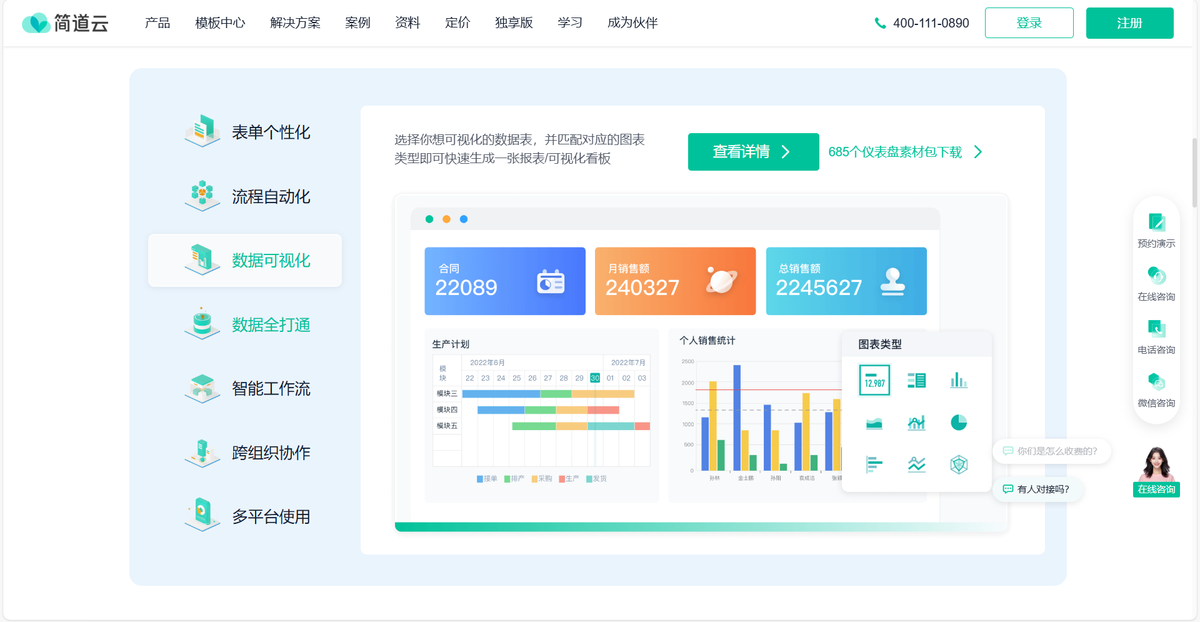Click the 流程自动化 hexagon icon
The height and width of the screenshot is (622, 1200).
(202, 196)
